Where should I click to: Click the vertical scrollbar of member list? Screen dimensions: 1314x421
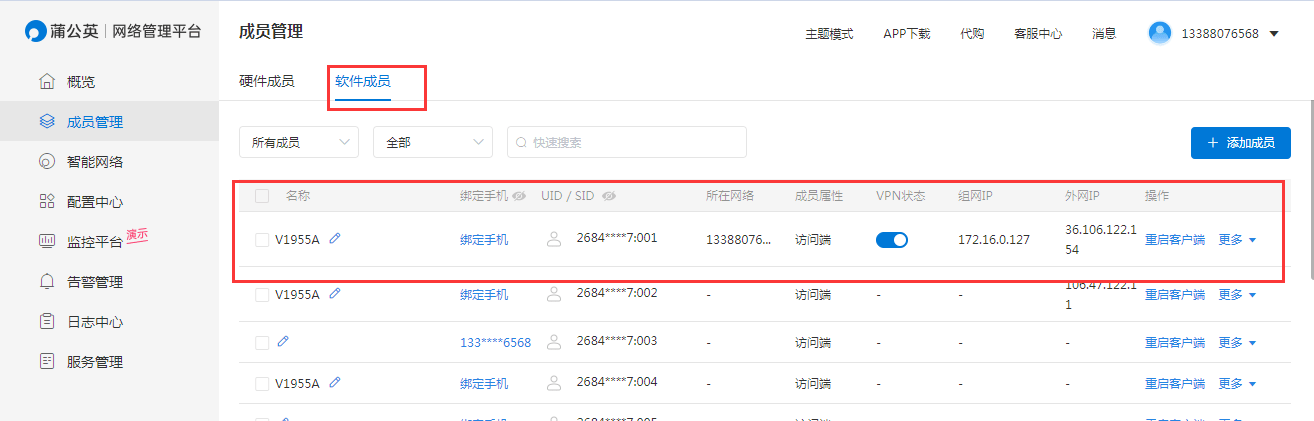[x=1310, y=190]
